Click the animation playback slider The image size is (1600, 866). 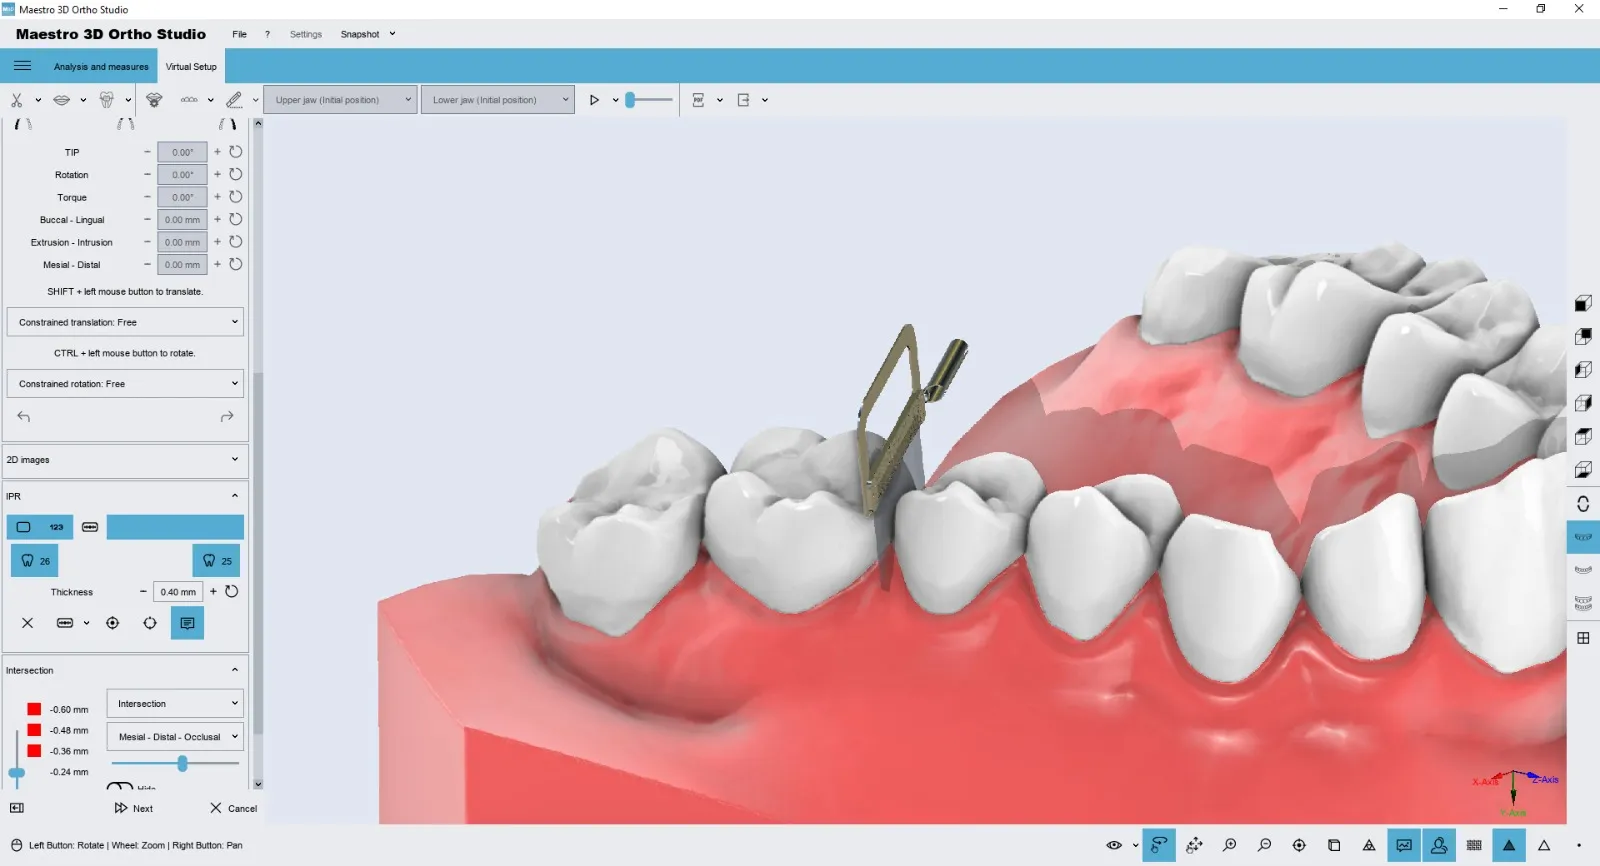pyautogui.click(x=650, y=100)
